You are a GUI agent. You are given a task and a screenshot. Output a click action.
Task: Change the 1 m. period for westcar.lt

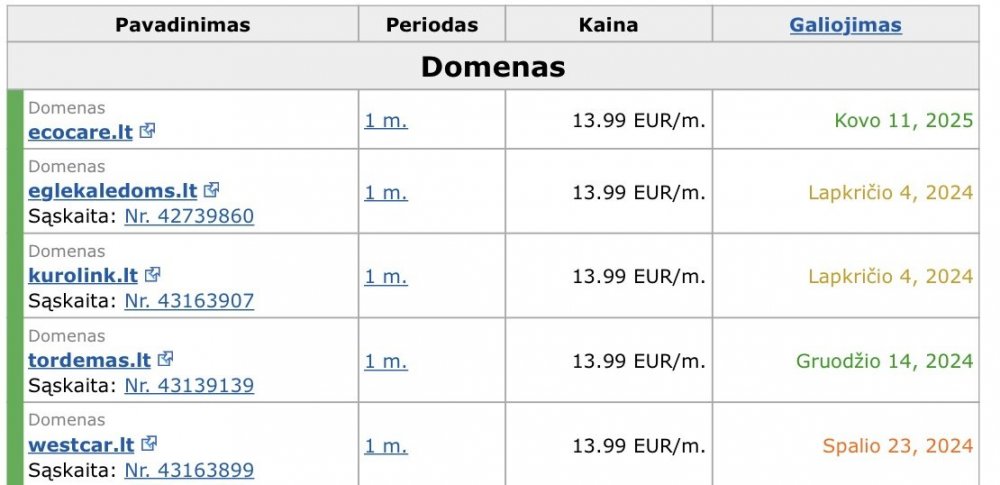click(386, 445)
